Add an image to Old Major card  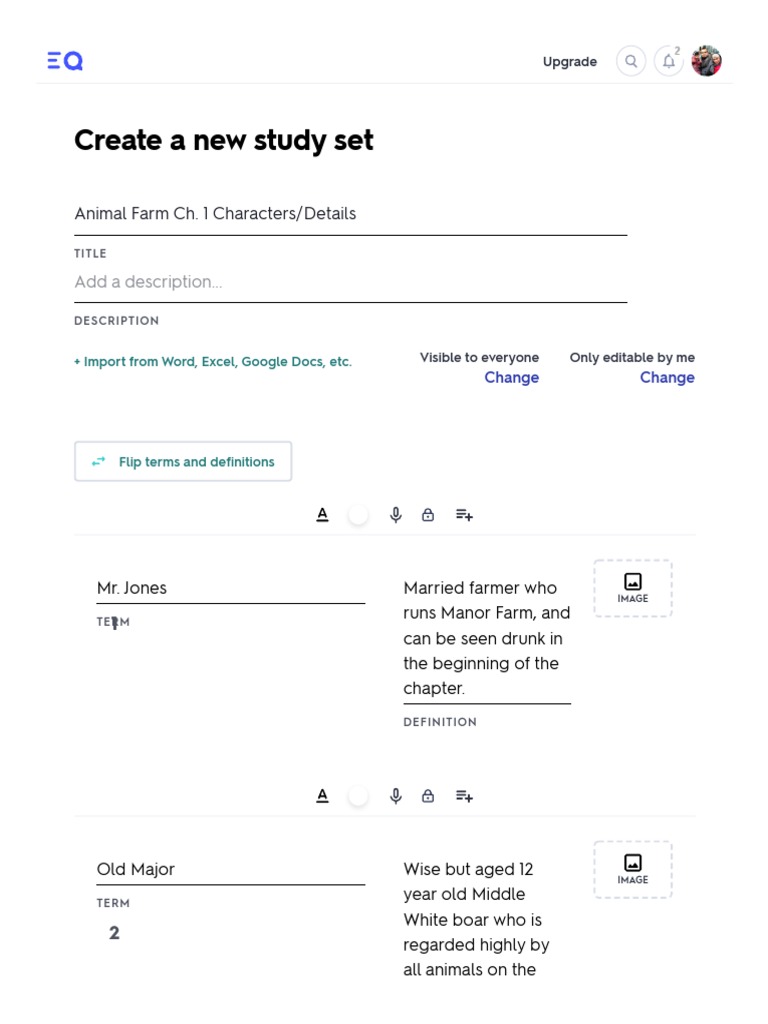632,869
